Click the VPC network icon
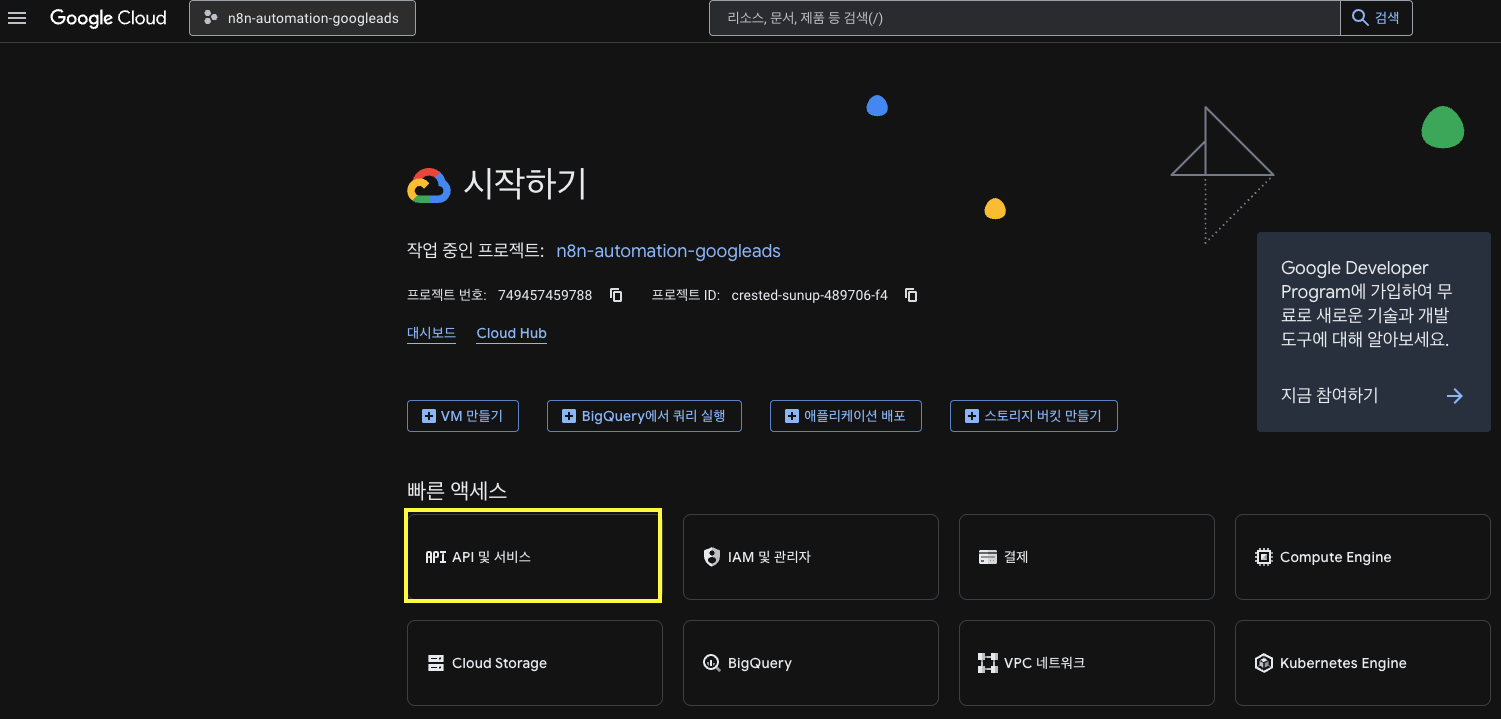 (x=988, y=663)
